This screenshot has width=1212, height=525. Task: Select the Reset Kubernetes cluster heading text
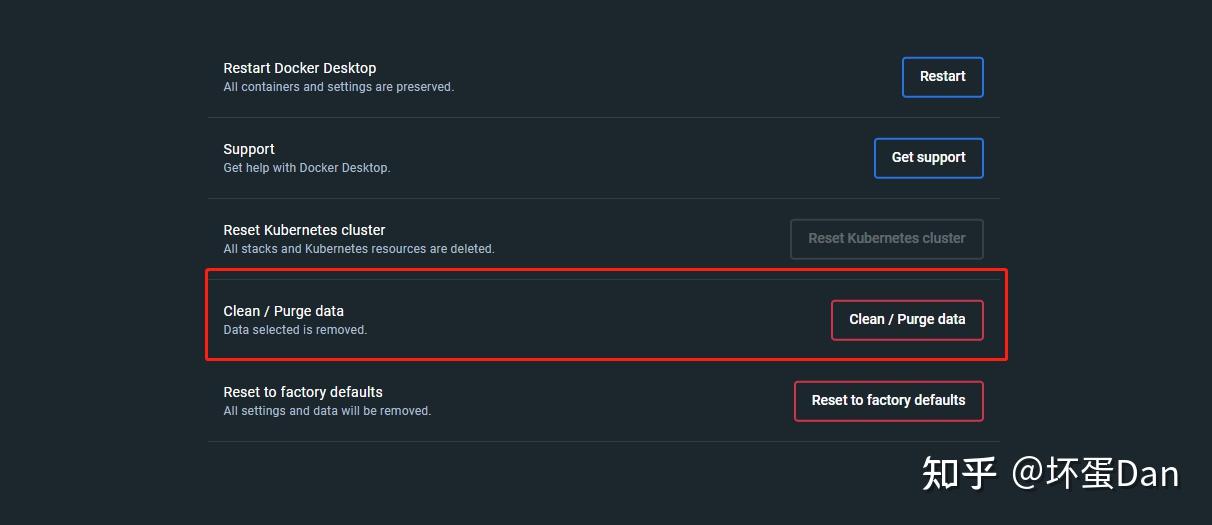[304, 230]
